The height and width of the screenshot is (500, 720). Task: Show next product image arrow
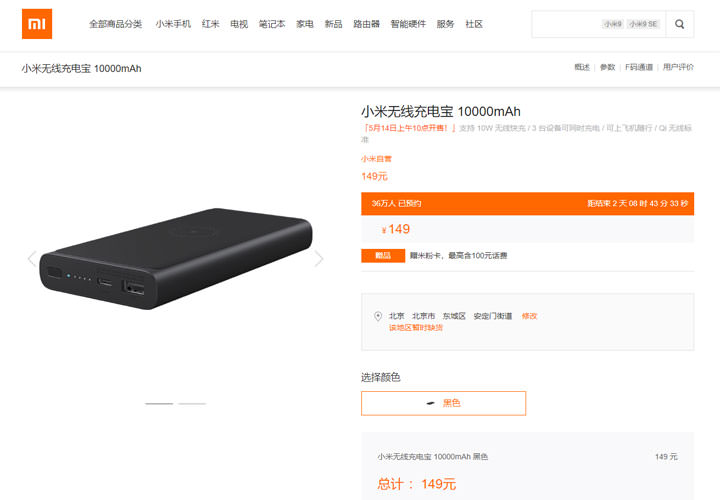[x=319, y=258]
